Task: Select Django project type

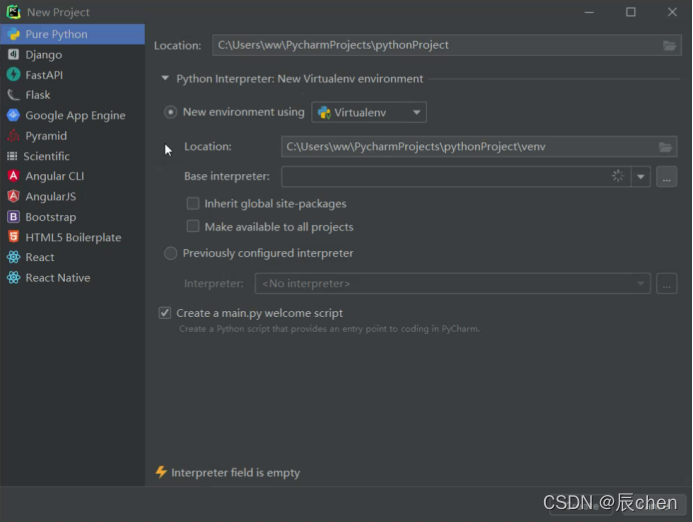Action: [x=72, y=54]
